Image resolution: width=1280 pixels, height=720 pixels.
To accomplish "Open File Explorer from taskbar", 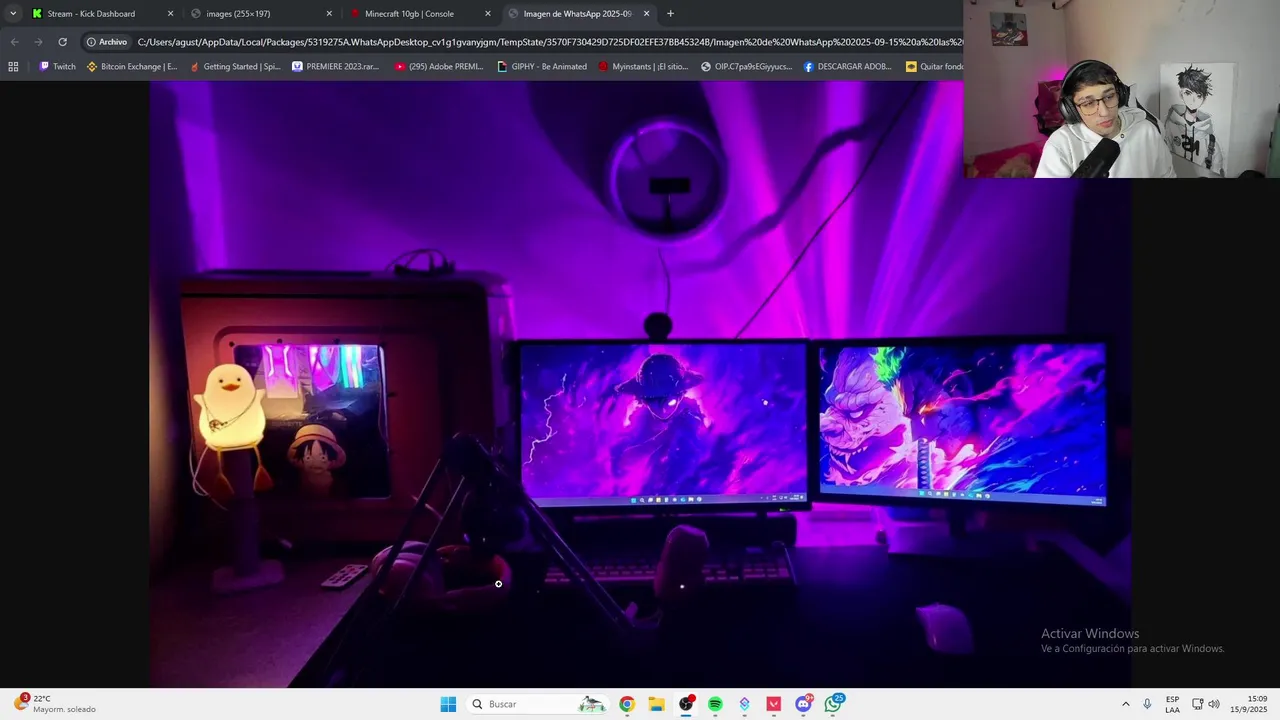I will pos(656,704).
